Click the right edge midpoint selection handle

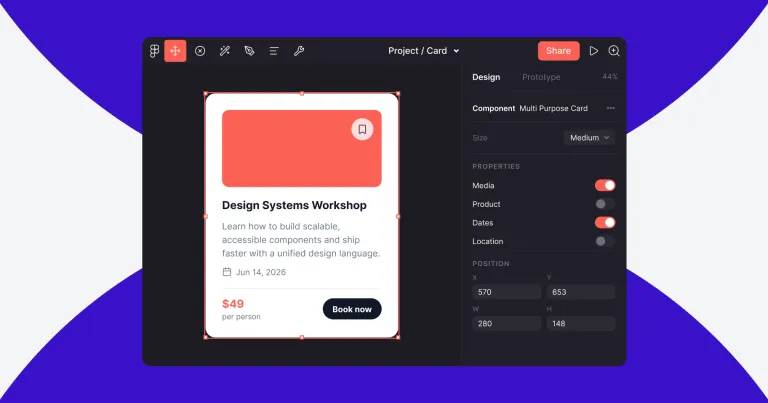point(398,216)
